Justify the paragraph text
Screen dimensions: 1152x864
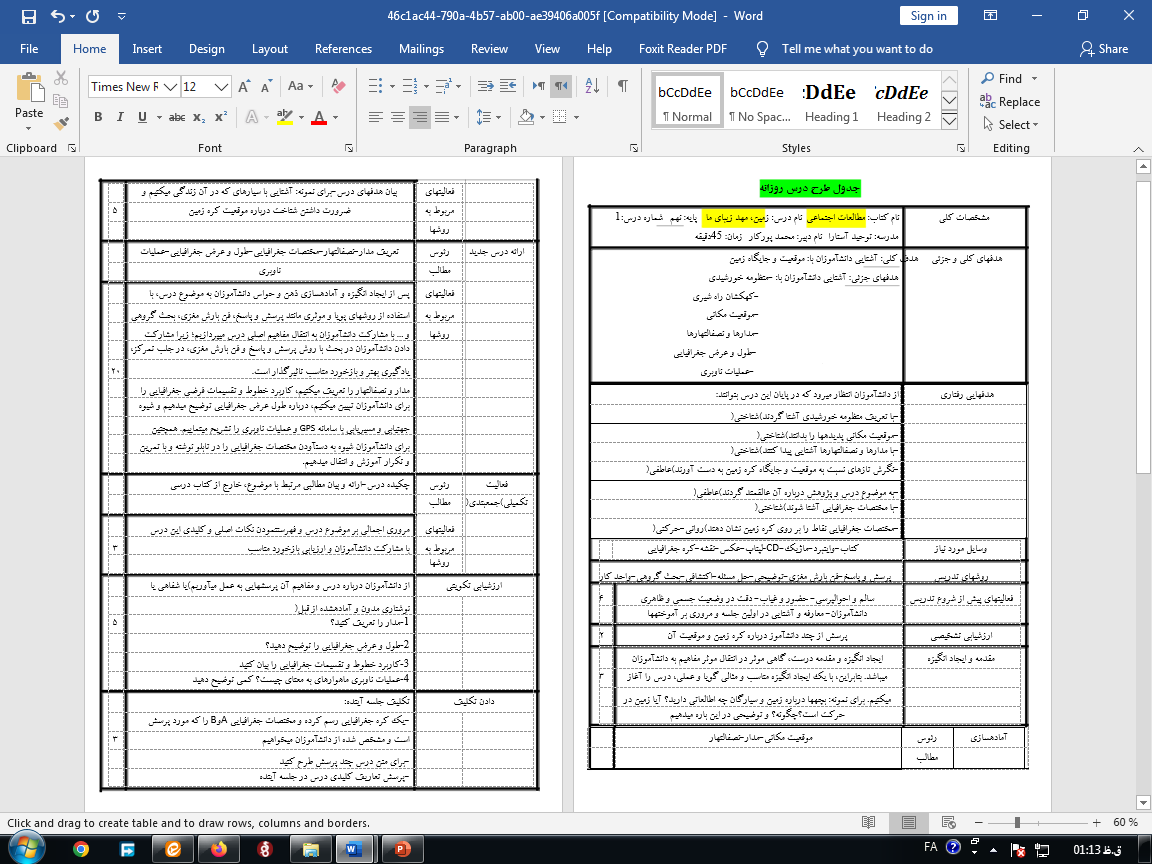click(x=442, y=117)
